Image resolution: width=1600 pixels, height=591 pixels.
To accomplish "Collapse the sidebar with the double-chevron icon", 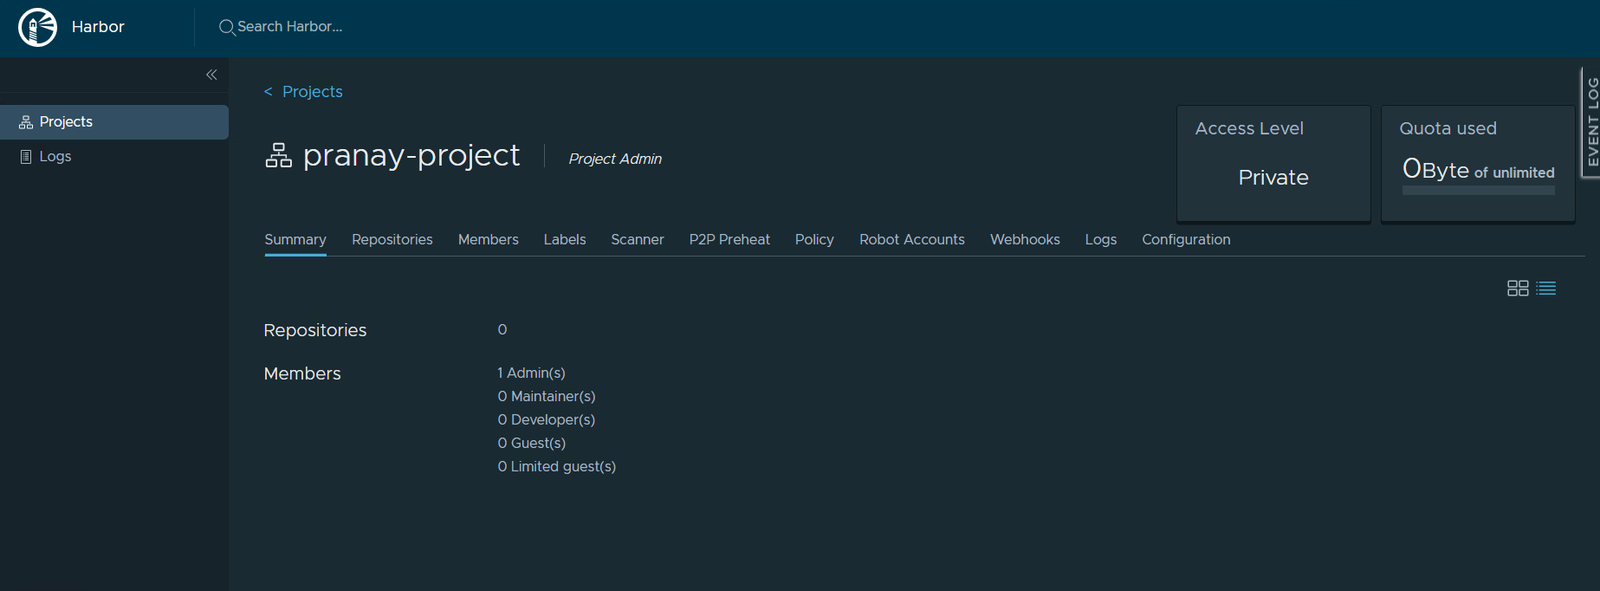I will (x=211, y=75).
